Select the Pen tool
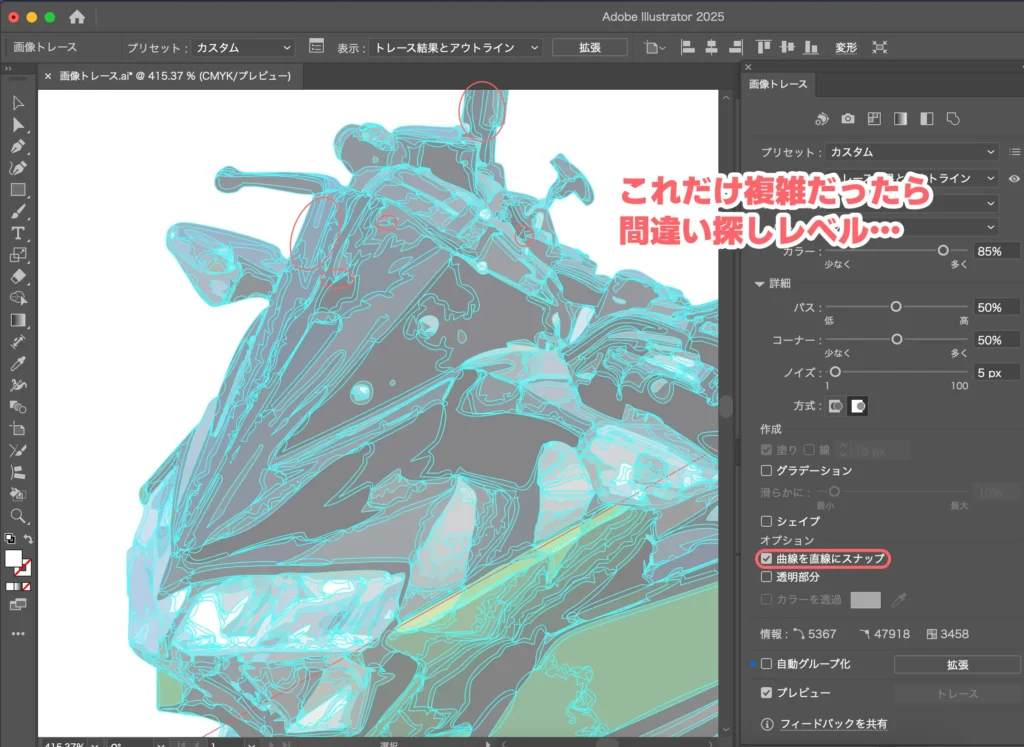 [18, 147]
